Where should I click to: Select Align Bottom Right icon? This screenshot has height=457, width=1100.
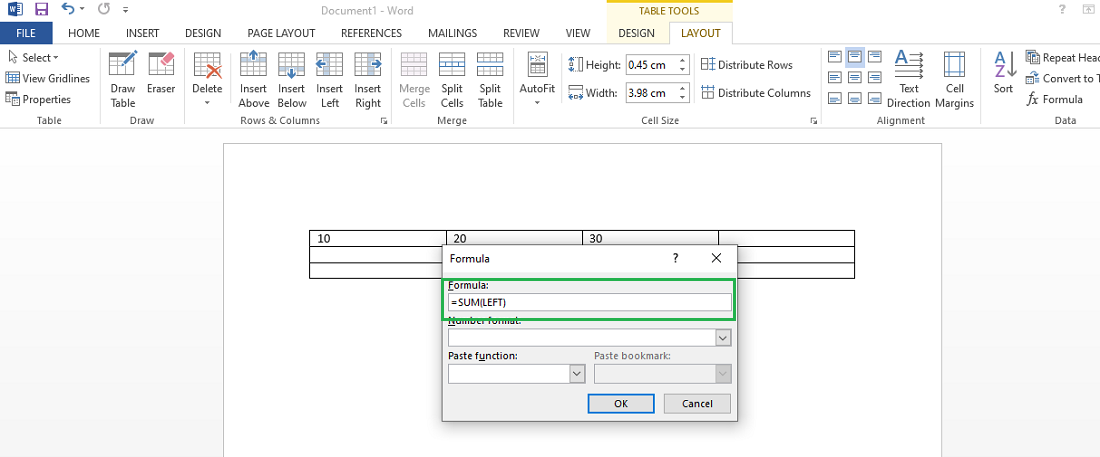tap(875, 98)
